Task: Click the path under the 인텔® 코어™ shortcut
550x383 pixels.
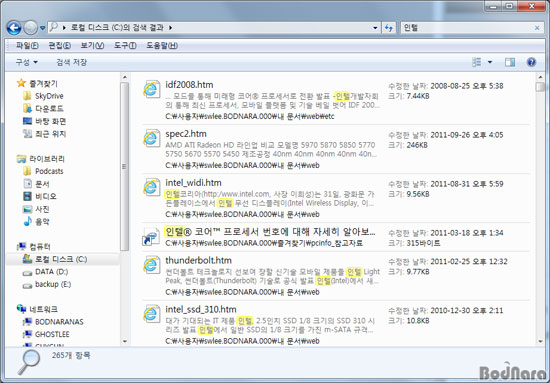Action: point(264,243)
